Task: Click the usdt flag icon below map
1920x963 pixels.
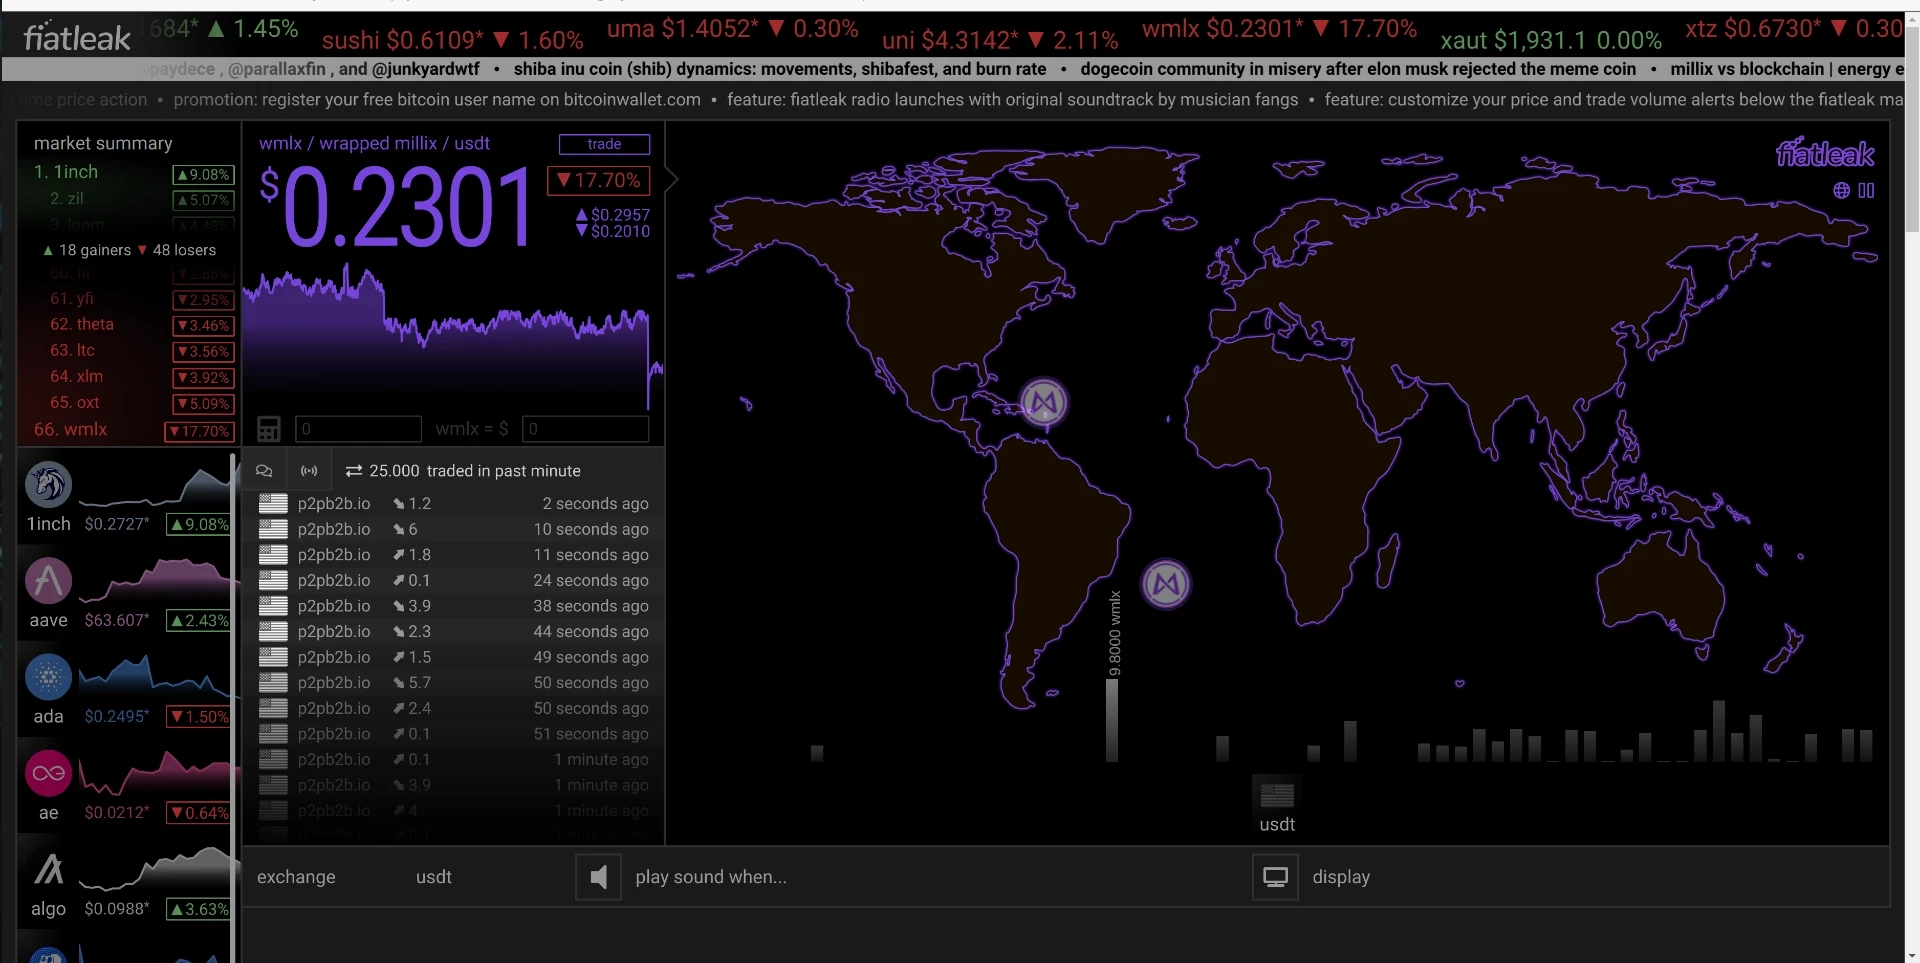Action: [1277, 795]
